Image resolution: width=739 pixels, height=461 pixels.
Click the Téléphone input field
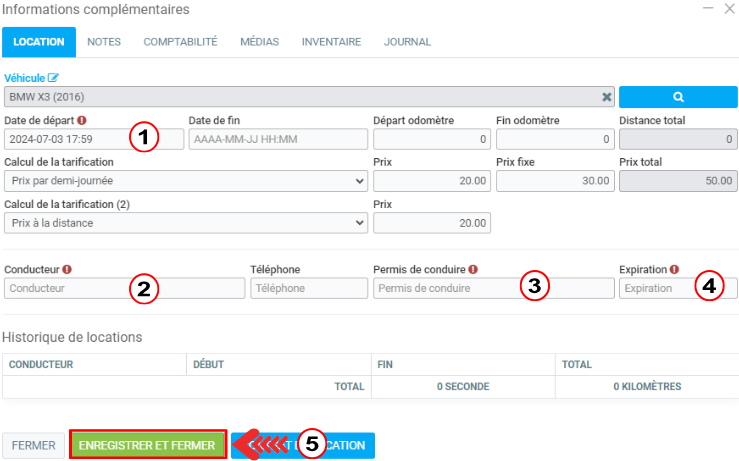tap(306, 288)
